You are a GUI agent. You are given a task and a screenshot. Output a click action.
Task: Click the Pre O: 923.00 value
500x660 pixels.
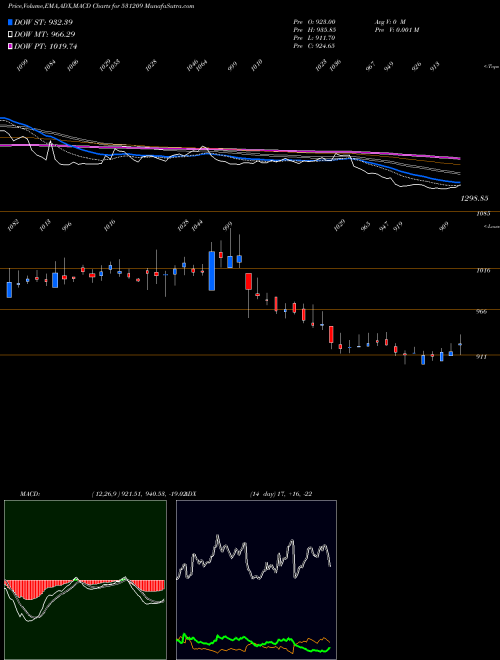click(x=314, y=22)
